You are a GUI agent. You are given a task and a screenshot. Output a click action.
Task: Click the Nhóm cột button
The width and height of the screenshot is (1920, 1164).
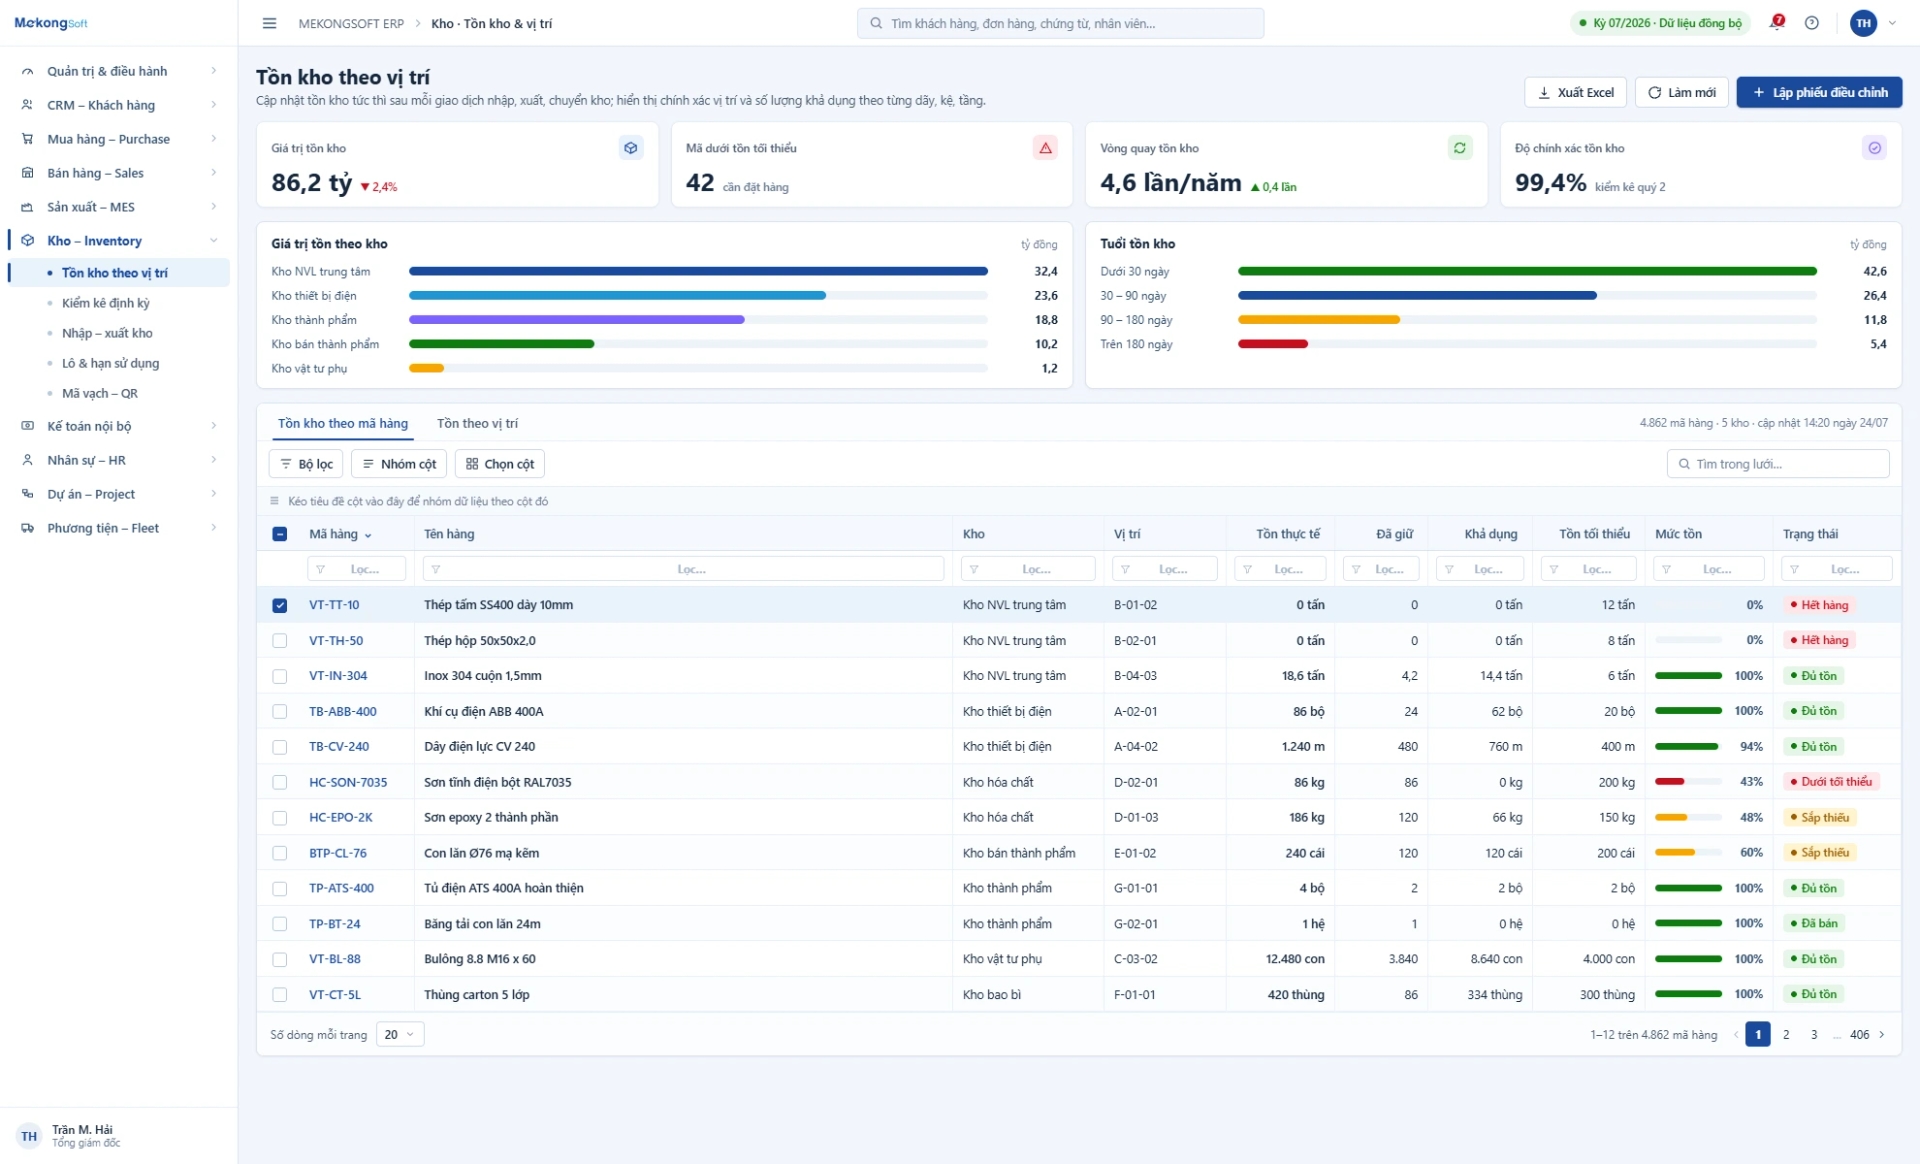(399, 464)
